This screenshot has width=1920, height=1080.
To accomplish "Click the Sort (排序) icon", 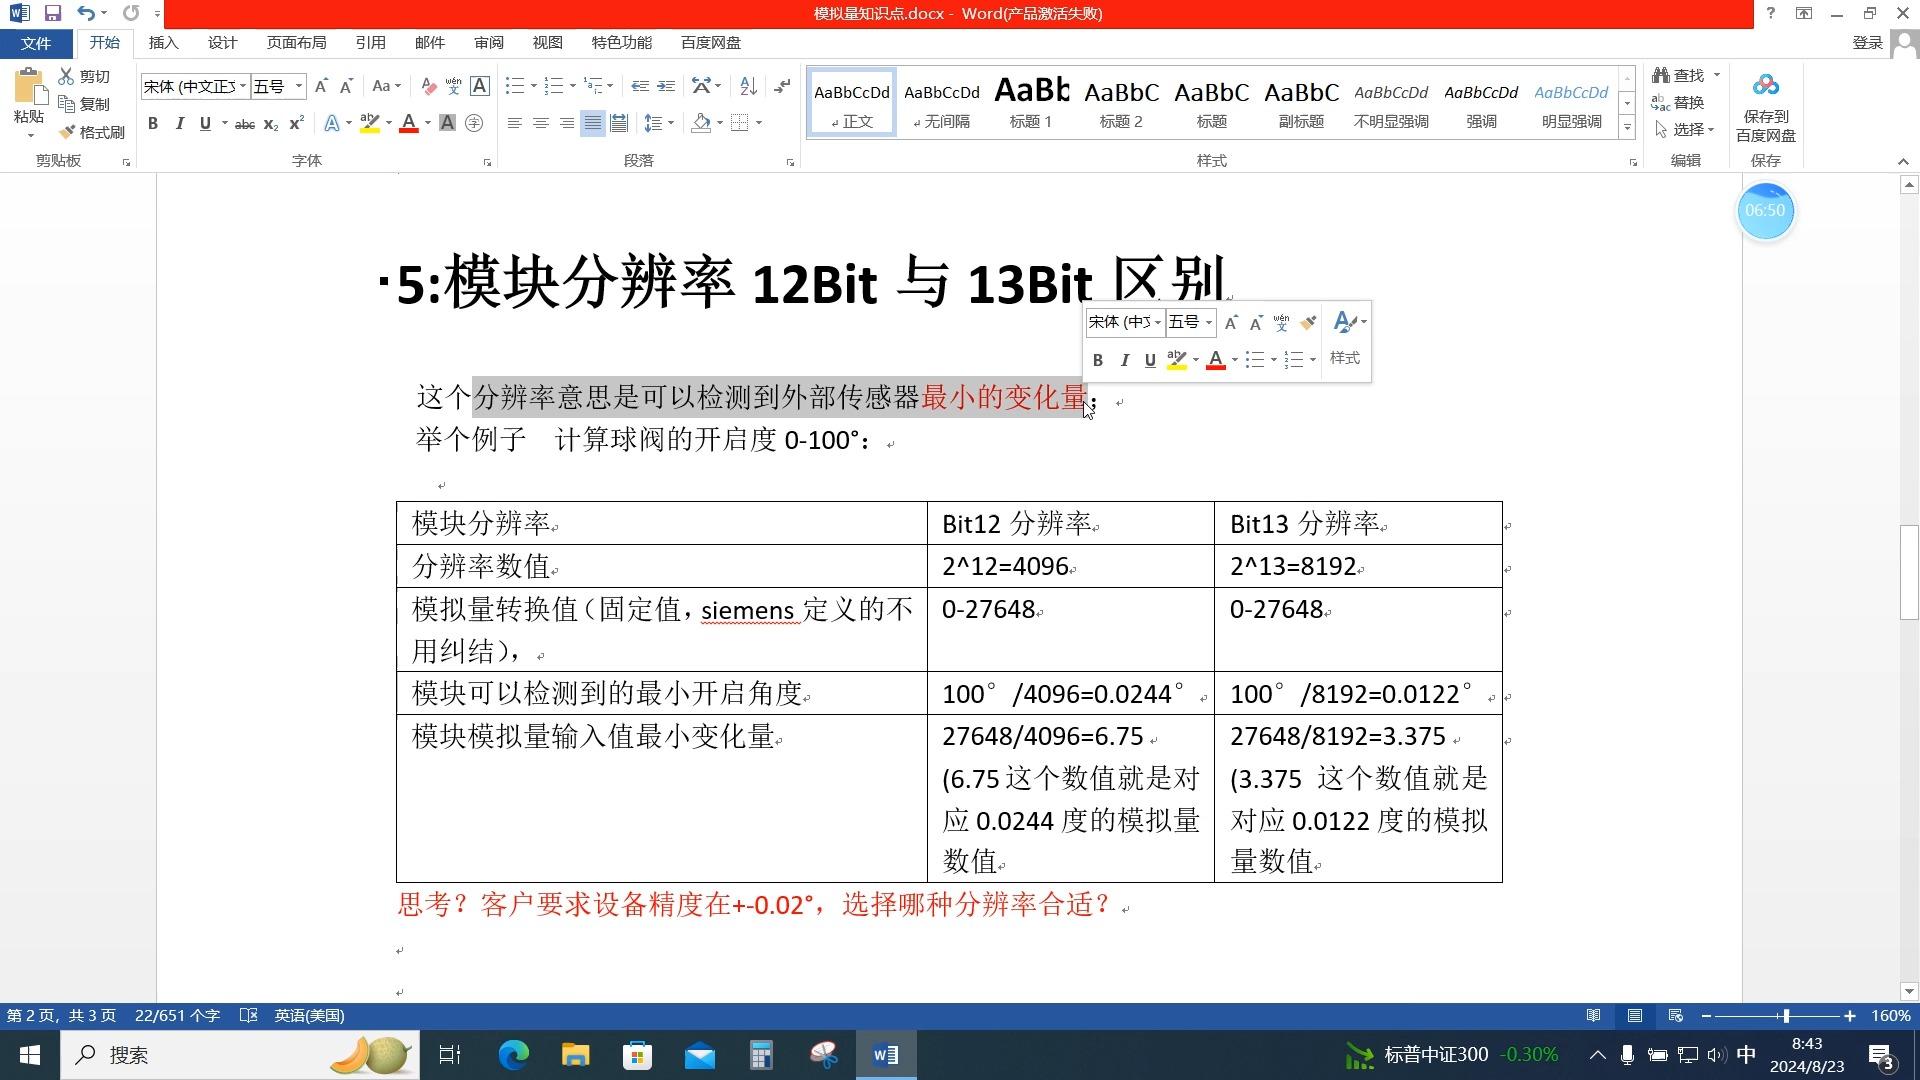I will pyautogui.click(x=748, y=87).
